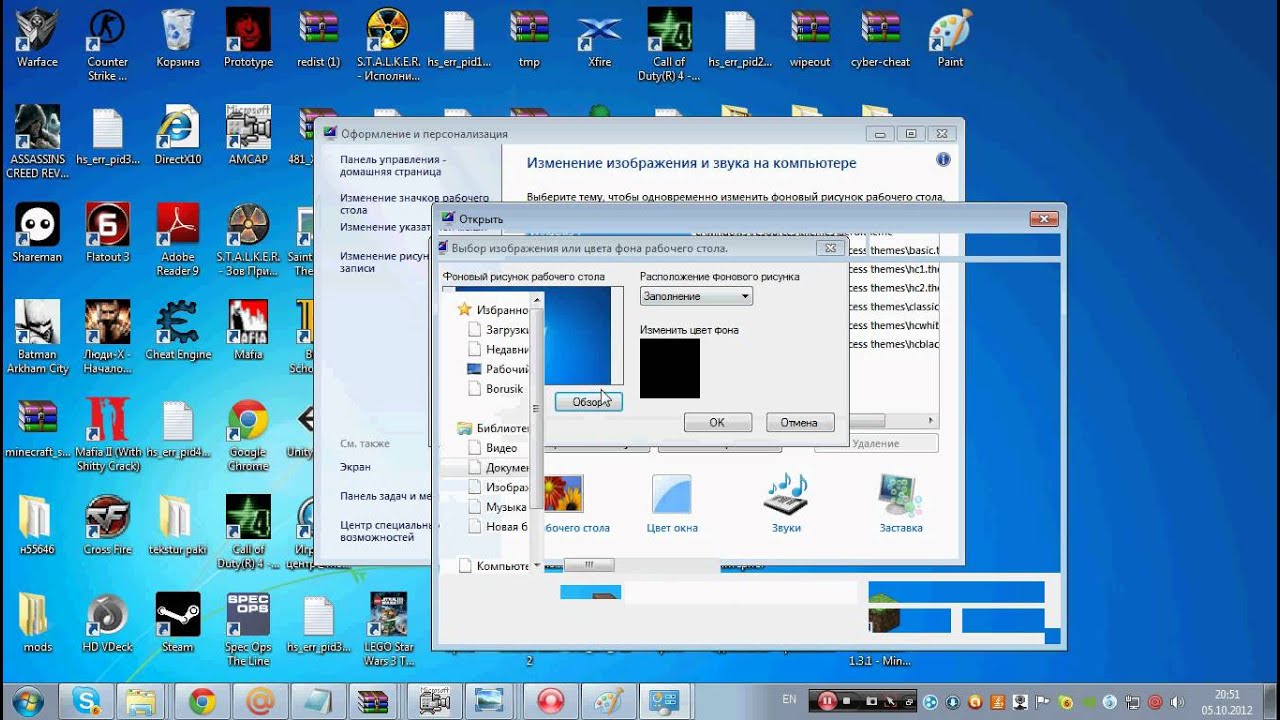The image size is (1280, 720).
Task: Launch Spec Ops The Line shortcut
Action: tap(248, 630)
